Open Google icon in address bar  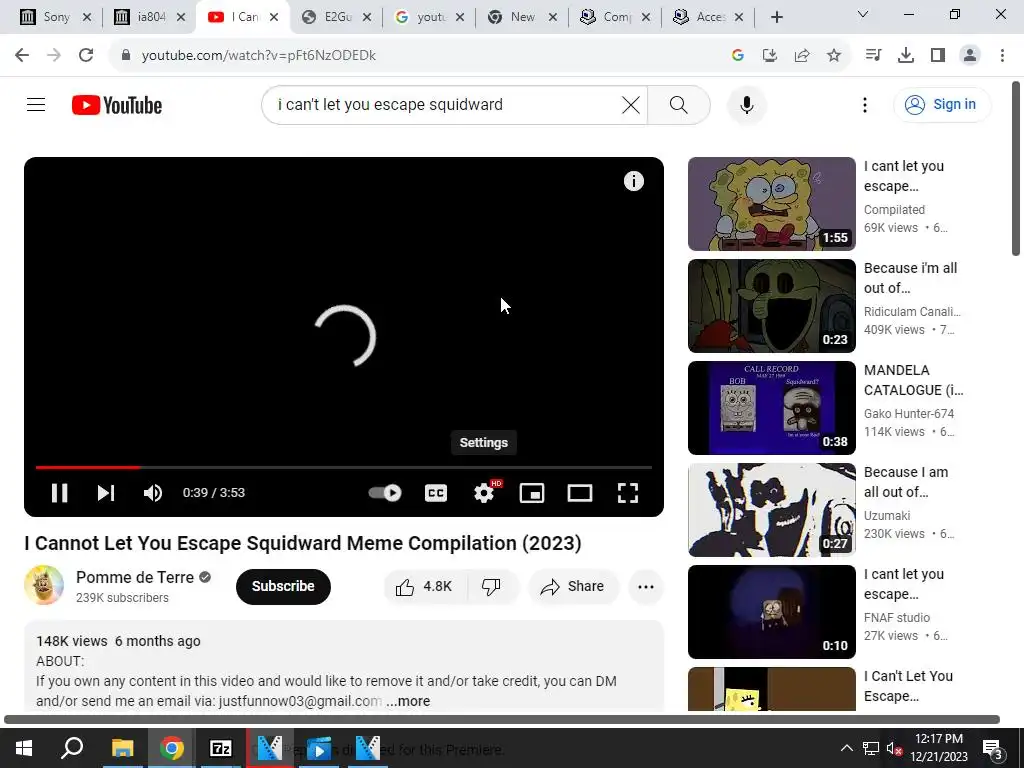(738, 56)
